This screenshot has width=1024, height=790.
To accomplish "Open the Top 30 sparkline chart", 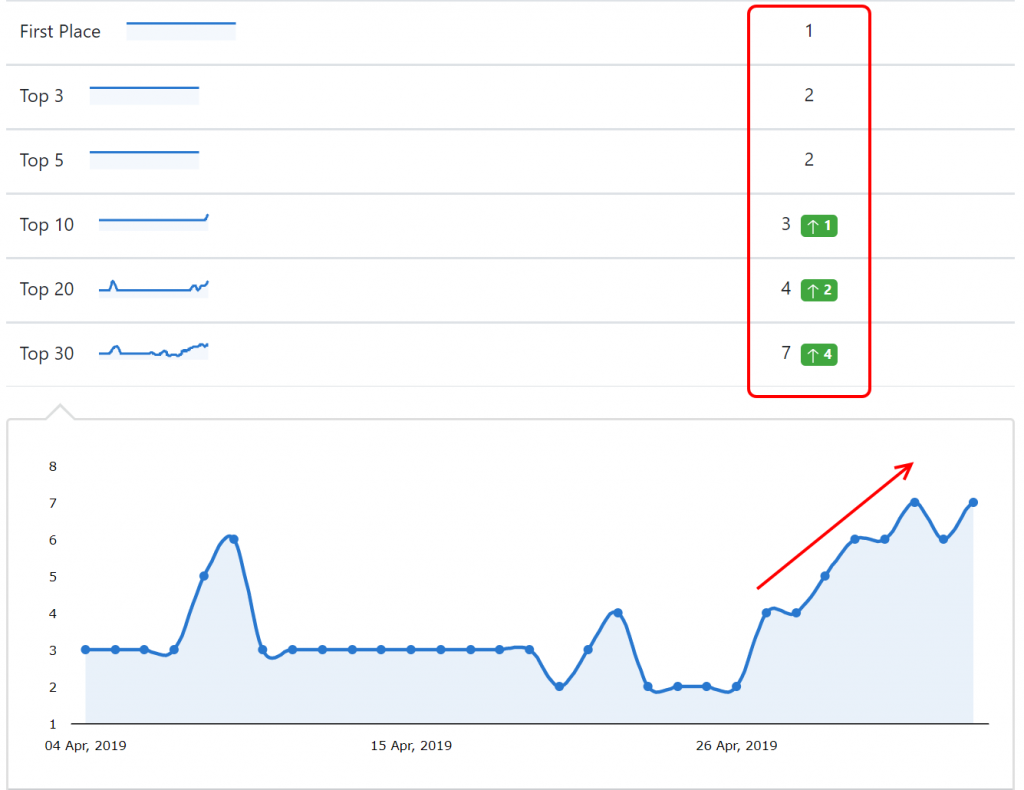I will pyautogui.click(x=153, y=351).
